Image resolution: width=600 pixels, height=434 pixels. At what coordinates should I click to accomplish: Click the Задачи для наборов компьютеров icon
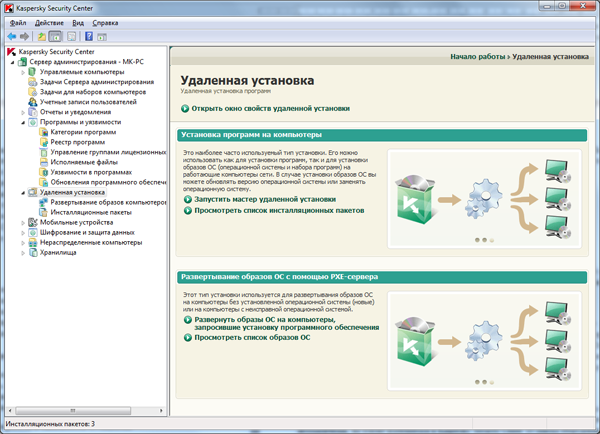(33, 92)
